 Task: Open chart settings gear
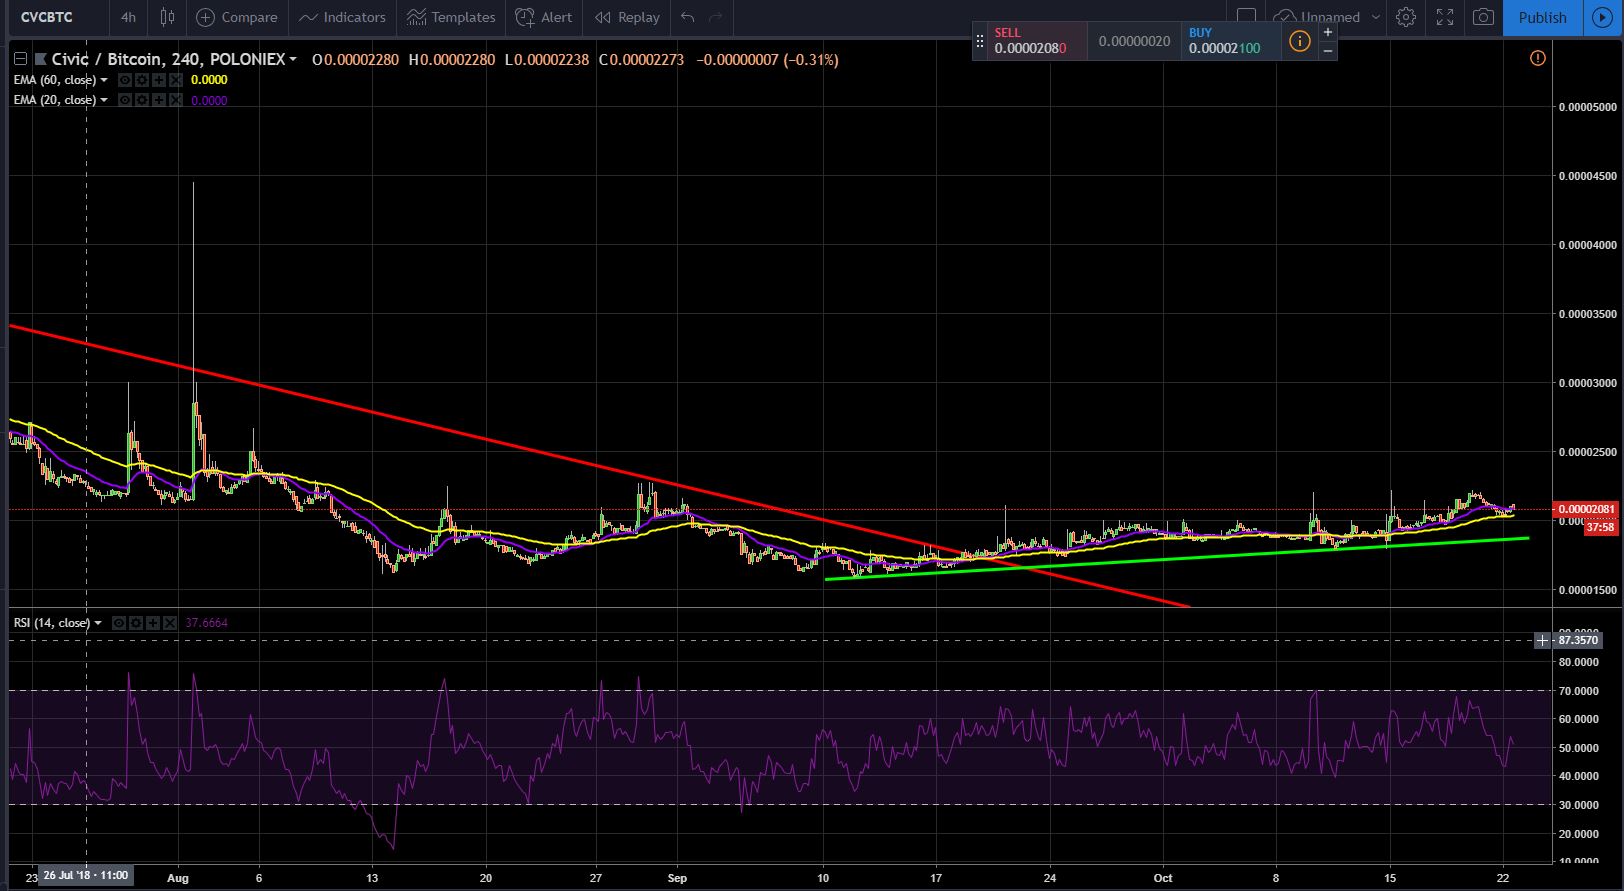pyautogui.click(x=1406, y=17)
